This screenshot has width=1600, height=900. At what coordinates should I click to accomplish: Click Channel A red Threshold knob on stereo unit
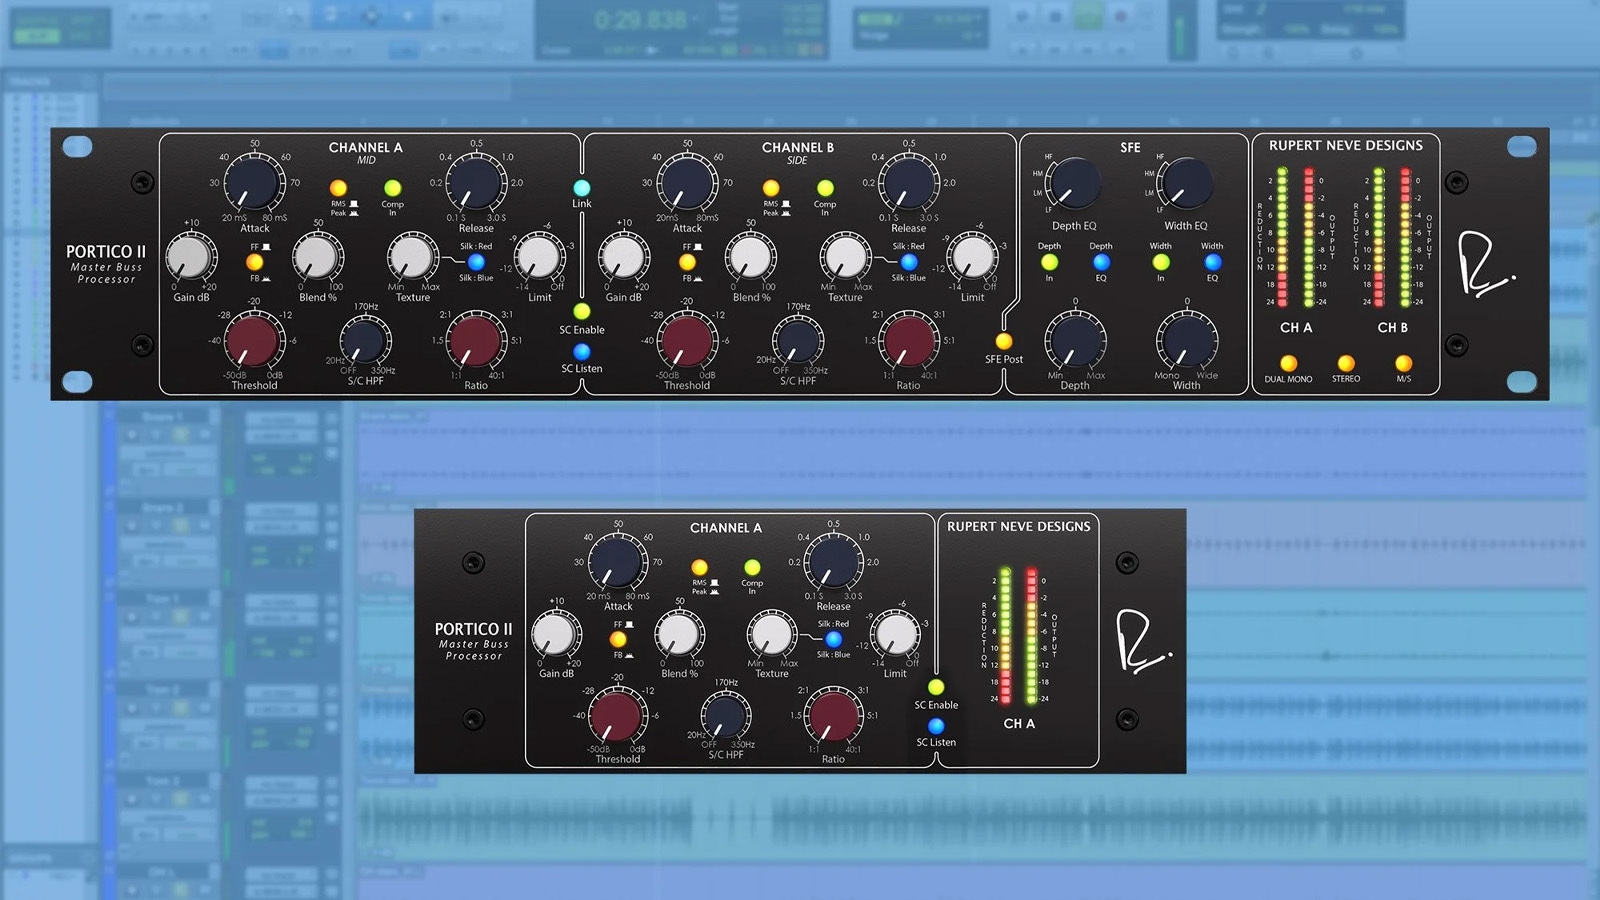pyautogui.click(x=254, y=341)
